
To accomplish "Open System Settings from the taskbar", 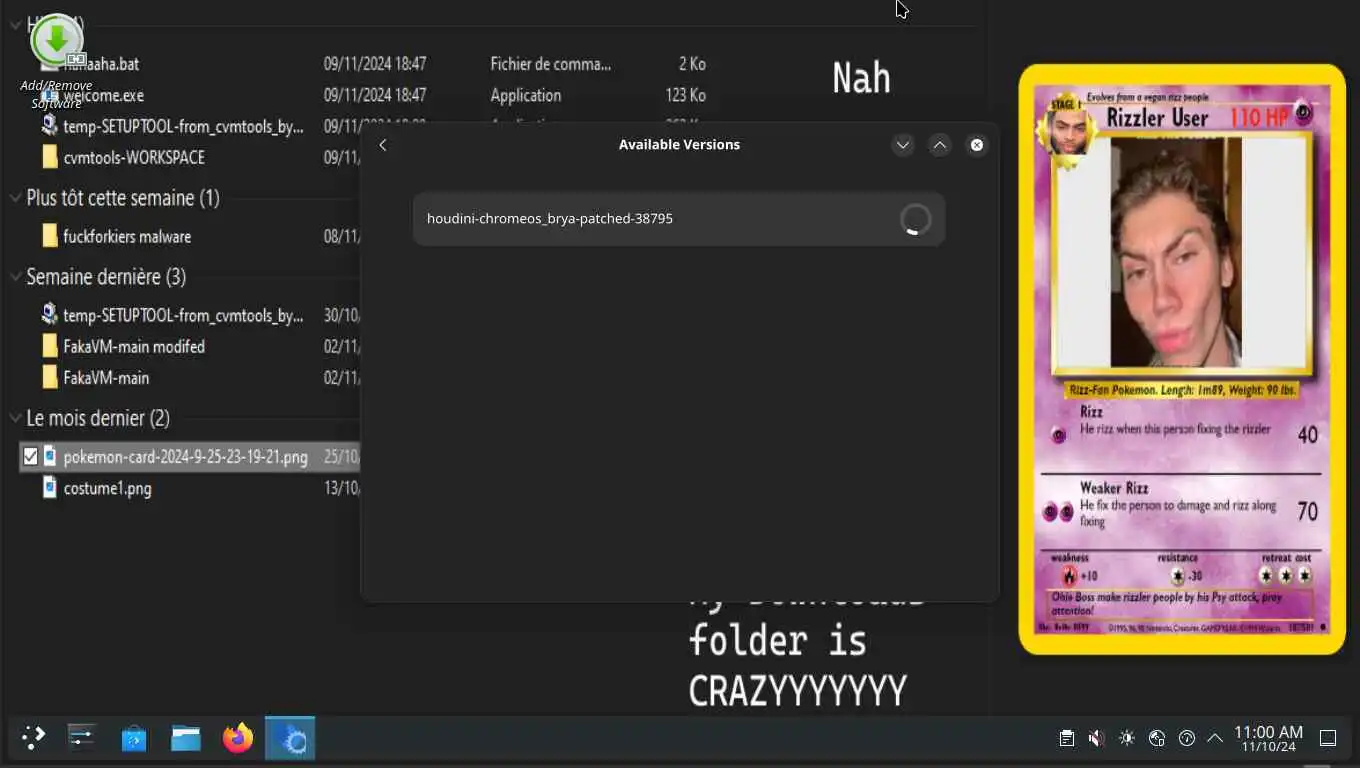I will coord(81,738).
